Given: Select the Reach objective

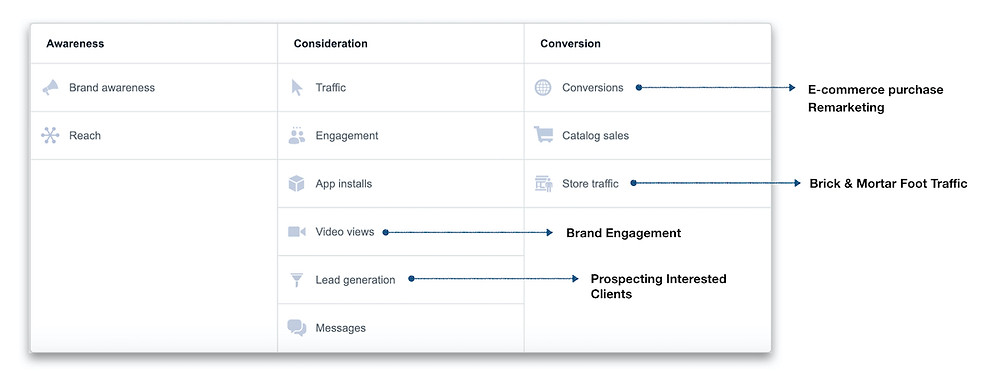Looking at the screenshot, I should [x=85, y=136].
